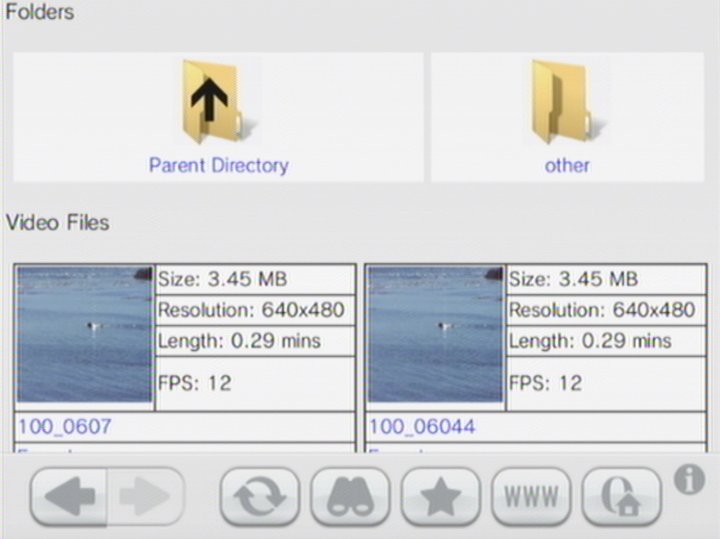Click the Folders section heading

[40, 14]
